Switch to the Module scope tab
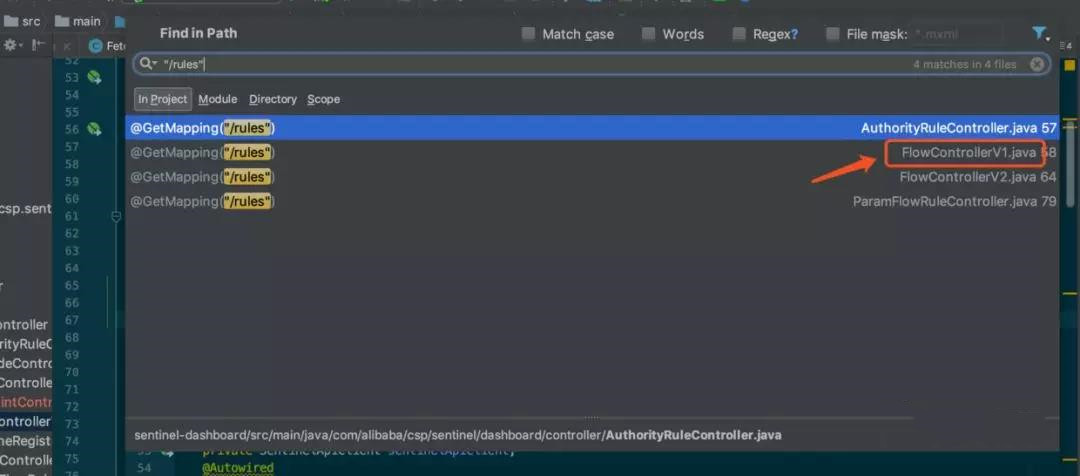Screen dimensions: 1080x476 tap(218, 99)
